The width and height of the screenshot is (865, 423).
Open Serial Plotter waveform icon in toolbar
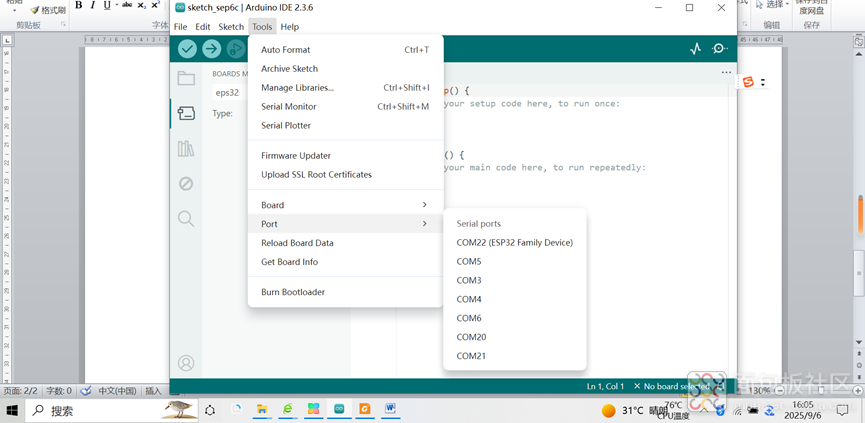click(x=695, y=49)
